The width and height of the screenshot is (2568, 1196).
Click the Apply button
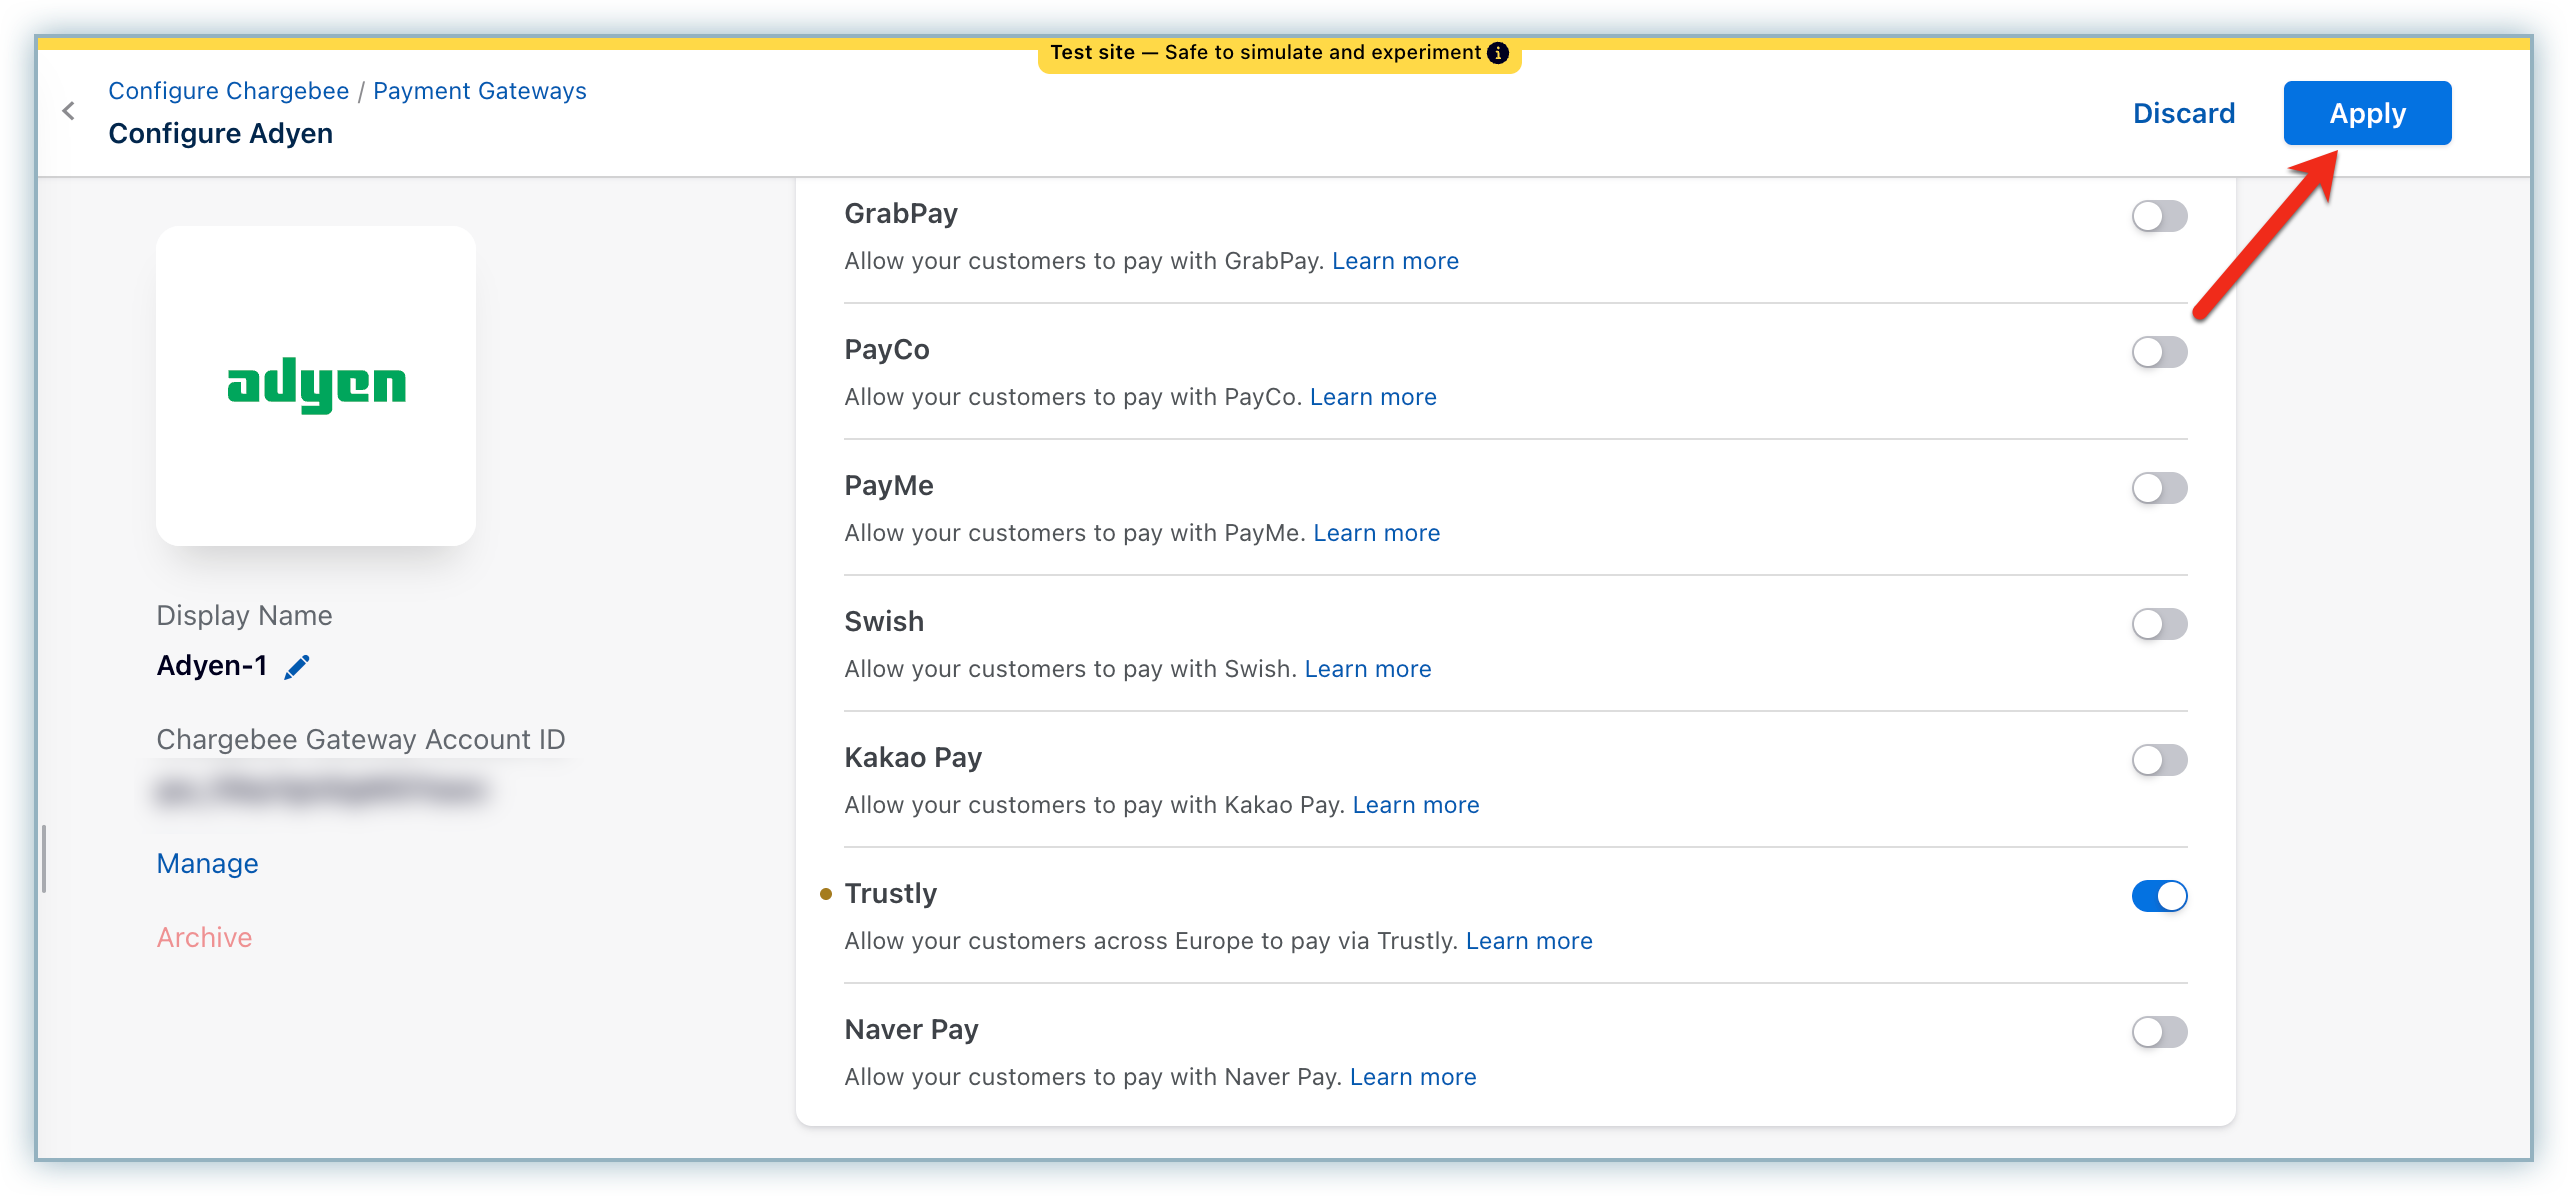tap(2367, 113)
